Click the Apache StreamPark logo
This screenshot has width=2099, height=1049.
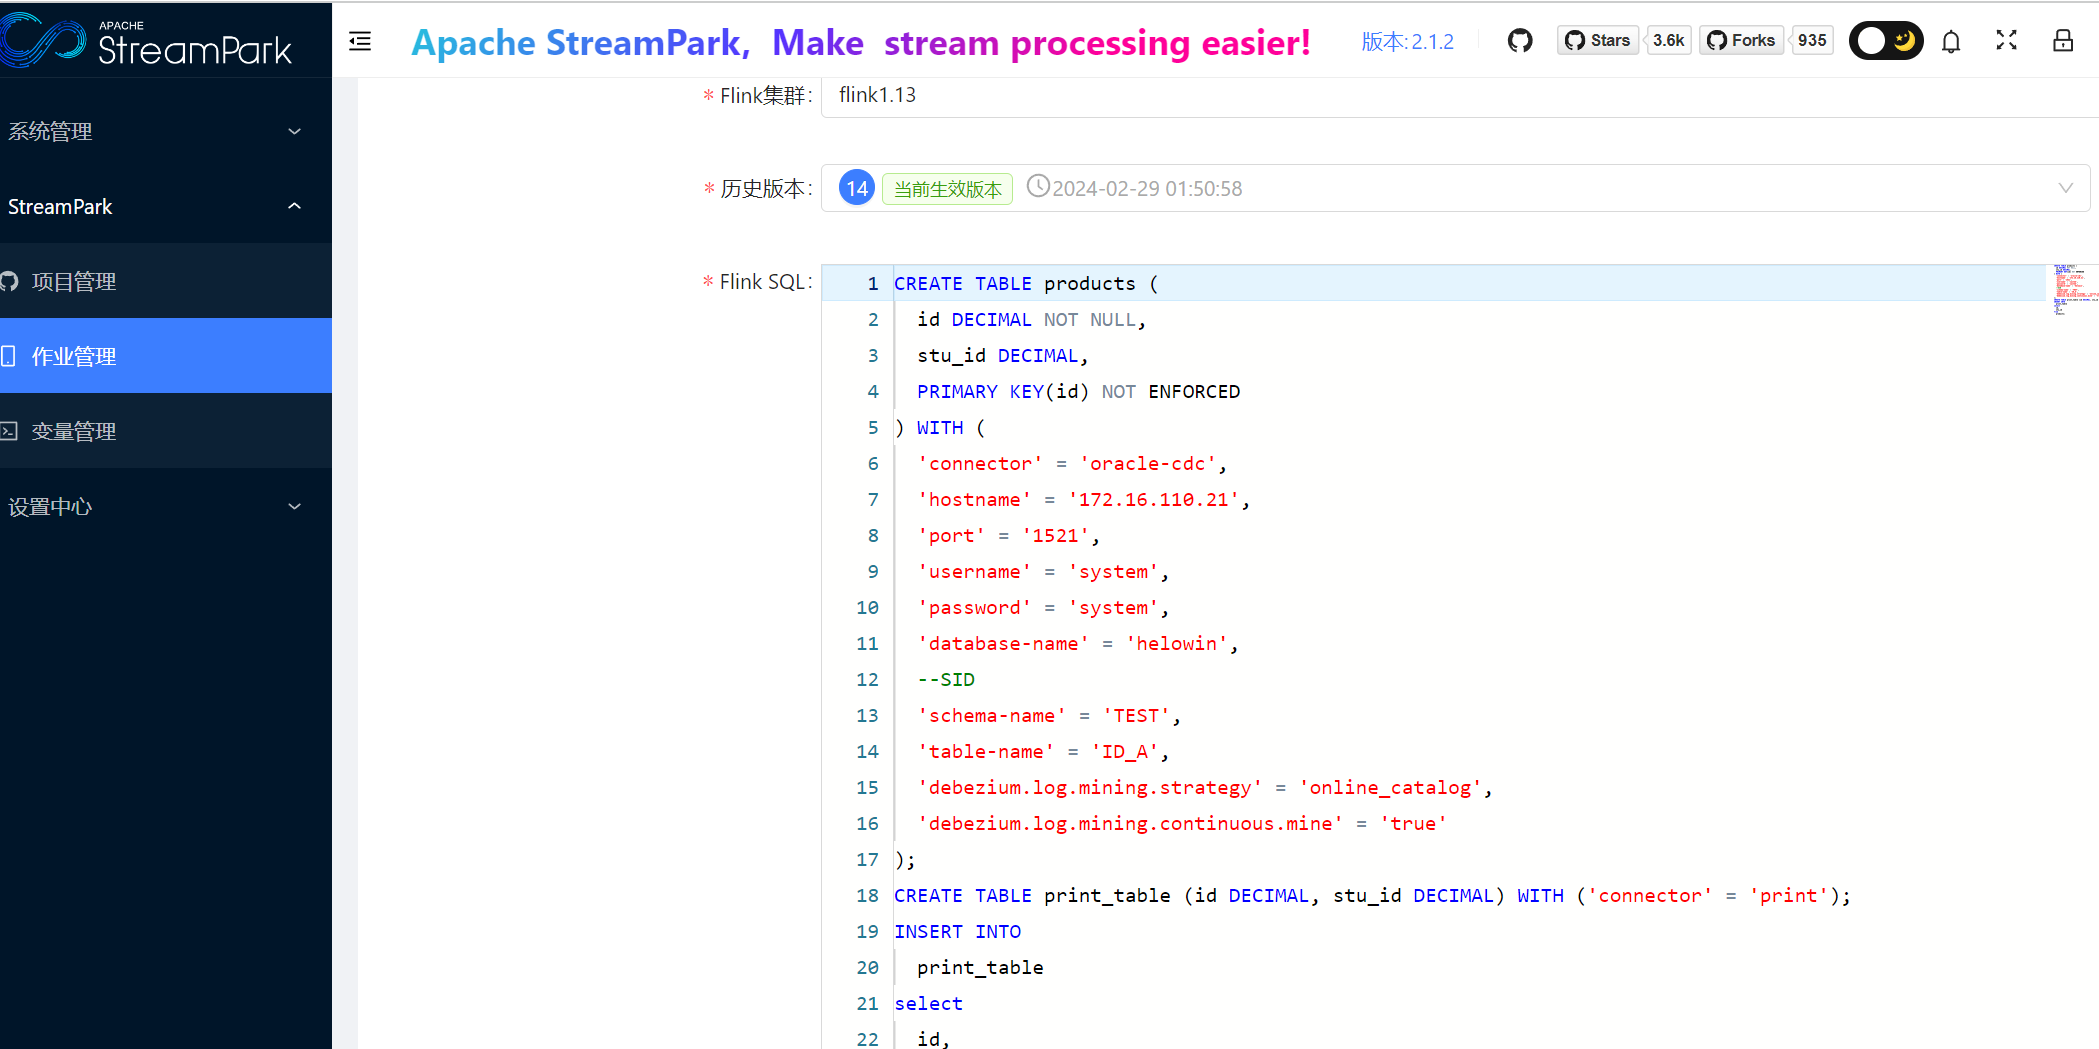click(x=147, y=40)
